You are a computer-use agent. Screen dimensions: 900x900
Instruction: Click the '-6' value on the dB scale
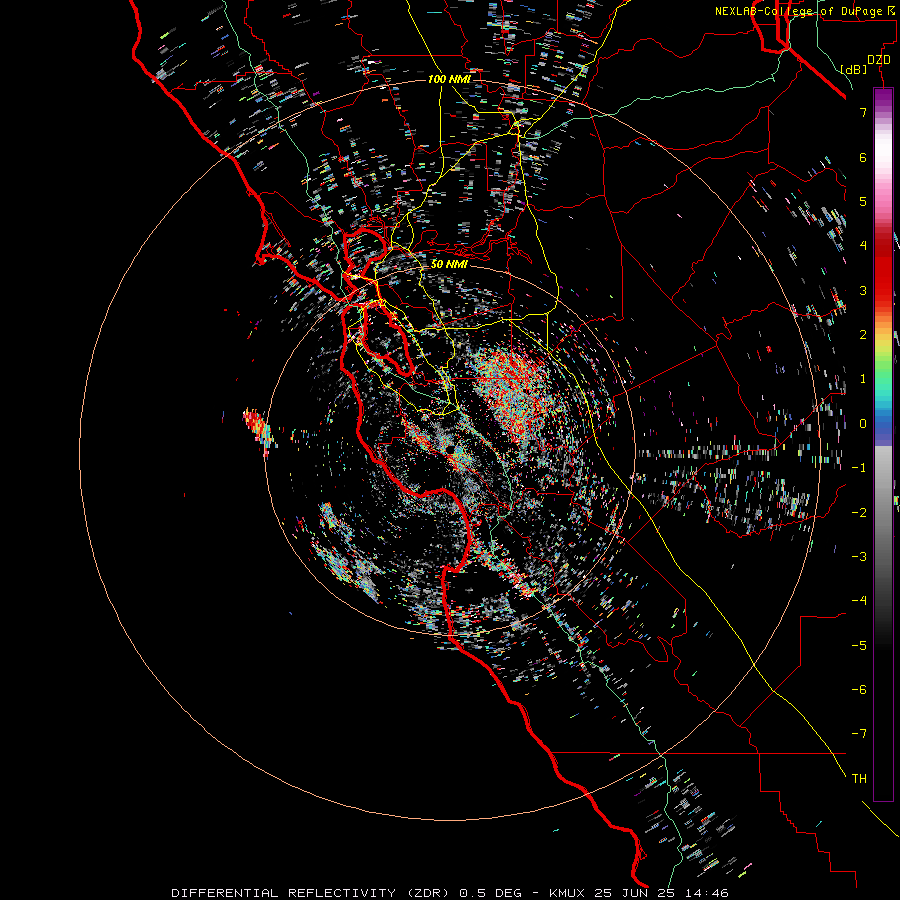click(x=859, y=690)
